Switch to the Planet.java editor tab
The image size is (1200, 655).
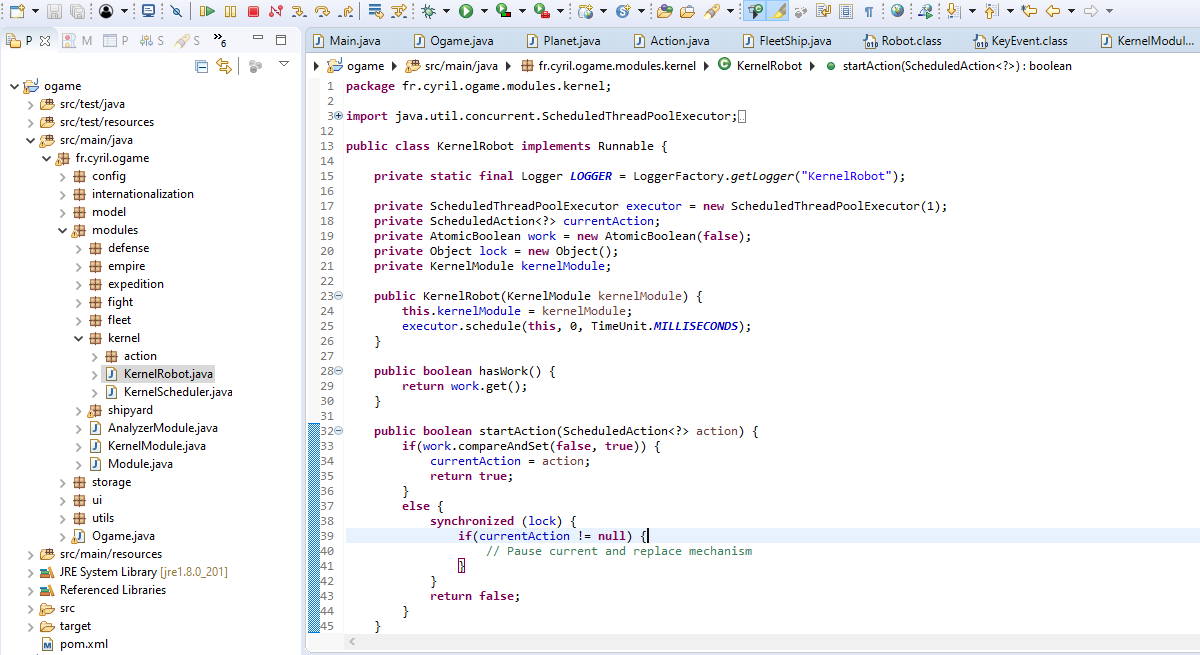[561, 41]
